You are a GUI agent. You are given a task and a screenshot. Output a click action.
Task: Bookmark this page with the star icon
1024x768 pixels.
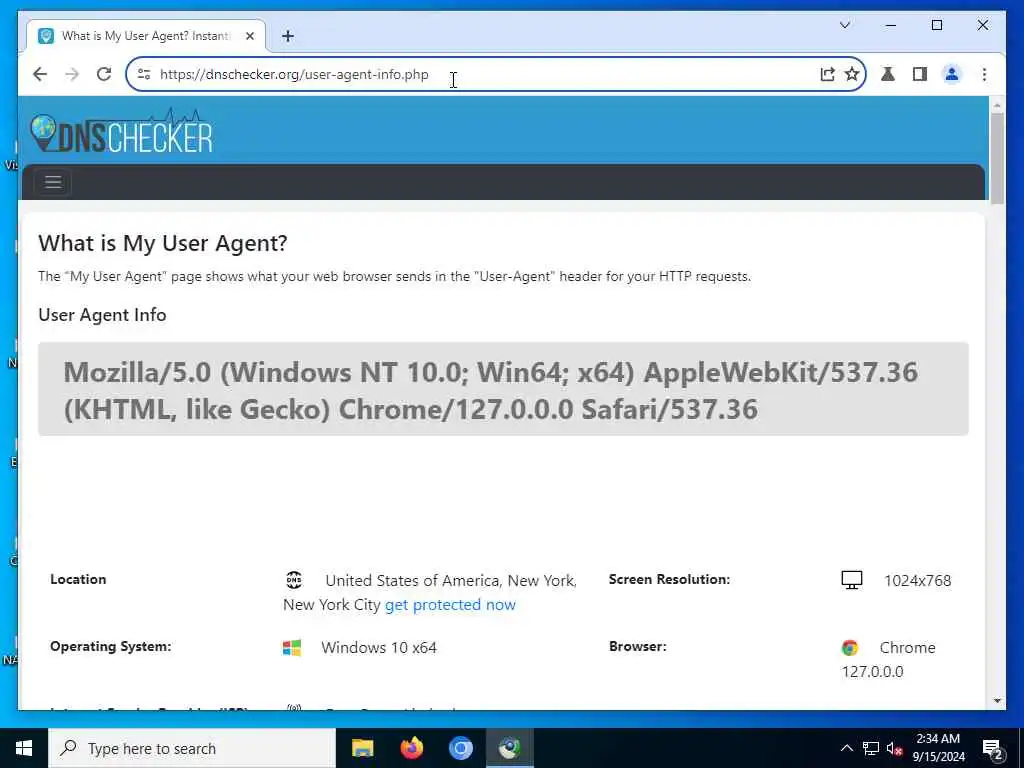point(852,74)
